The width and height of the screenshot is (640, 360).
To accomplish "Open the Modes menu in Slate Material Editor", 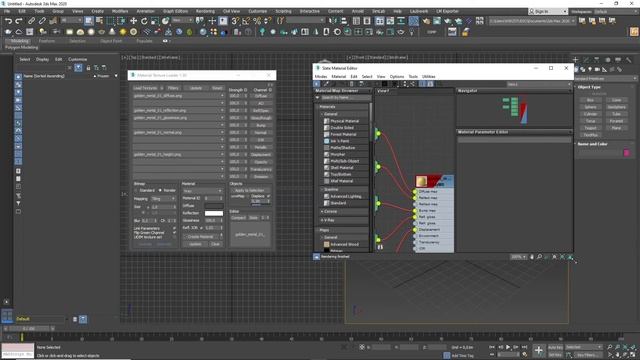I will (321, 76).
